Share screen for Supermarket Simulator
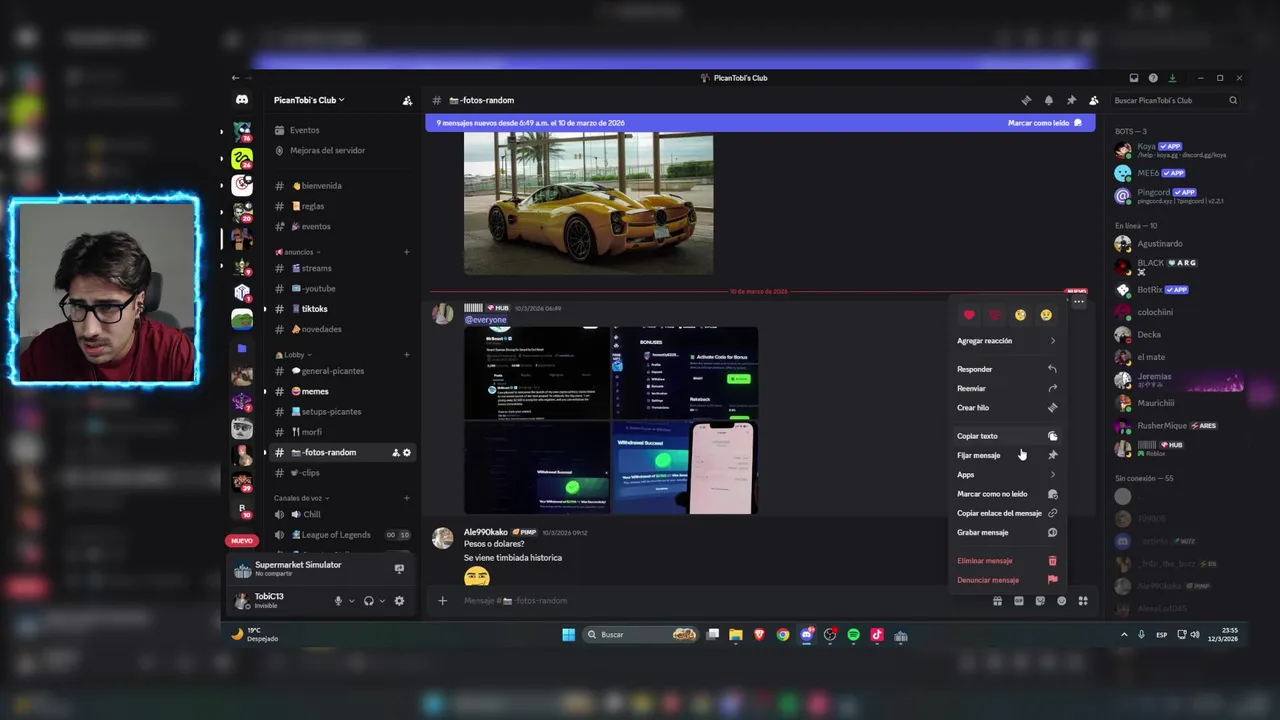 [399, 569]
